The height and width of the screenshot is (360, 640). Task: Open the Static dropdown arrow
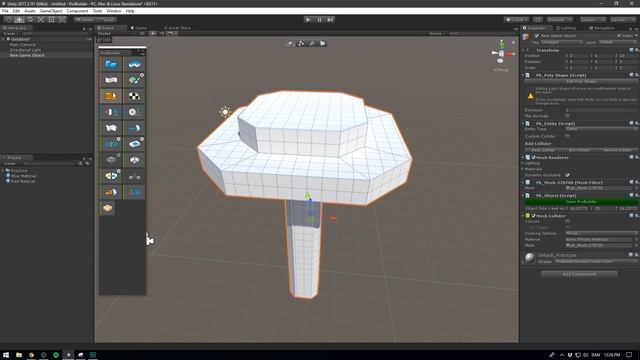point(636,36)
